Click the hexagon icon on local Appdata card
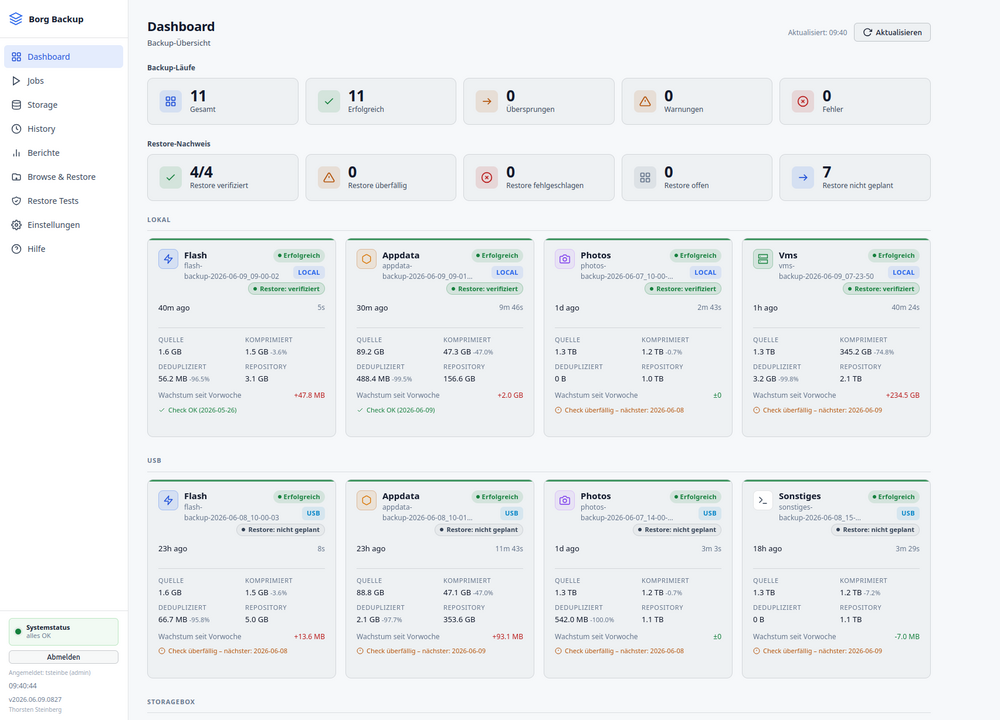This screenshot has width=1000, height=720. pos(366,259)
